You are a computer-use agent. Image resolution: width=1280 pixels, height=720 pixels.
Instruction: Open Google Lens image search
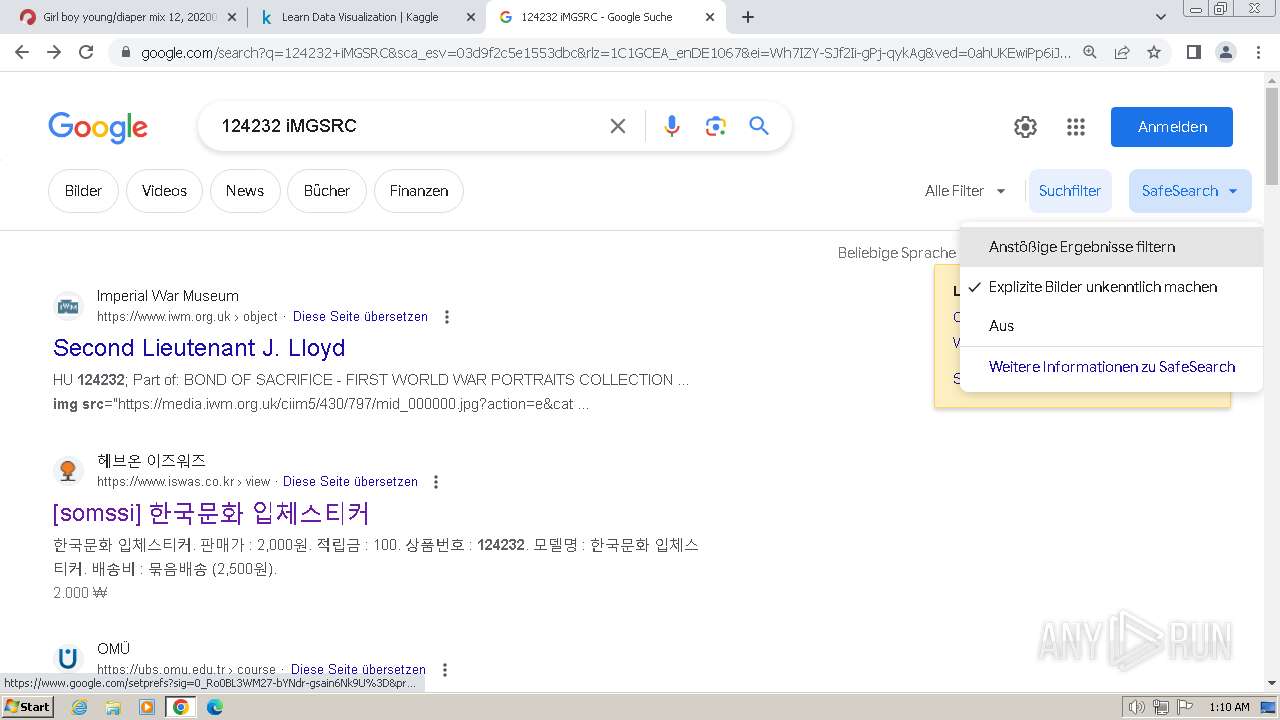tap(715, 126)
